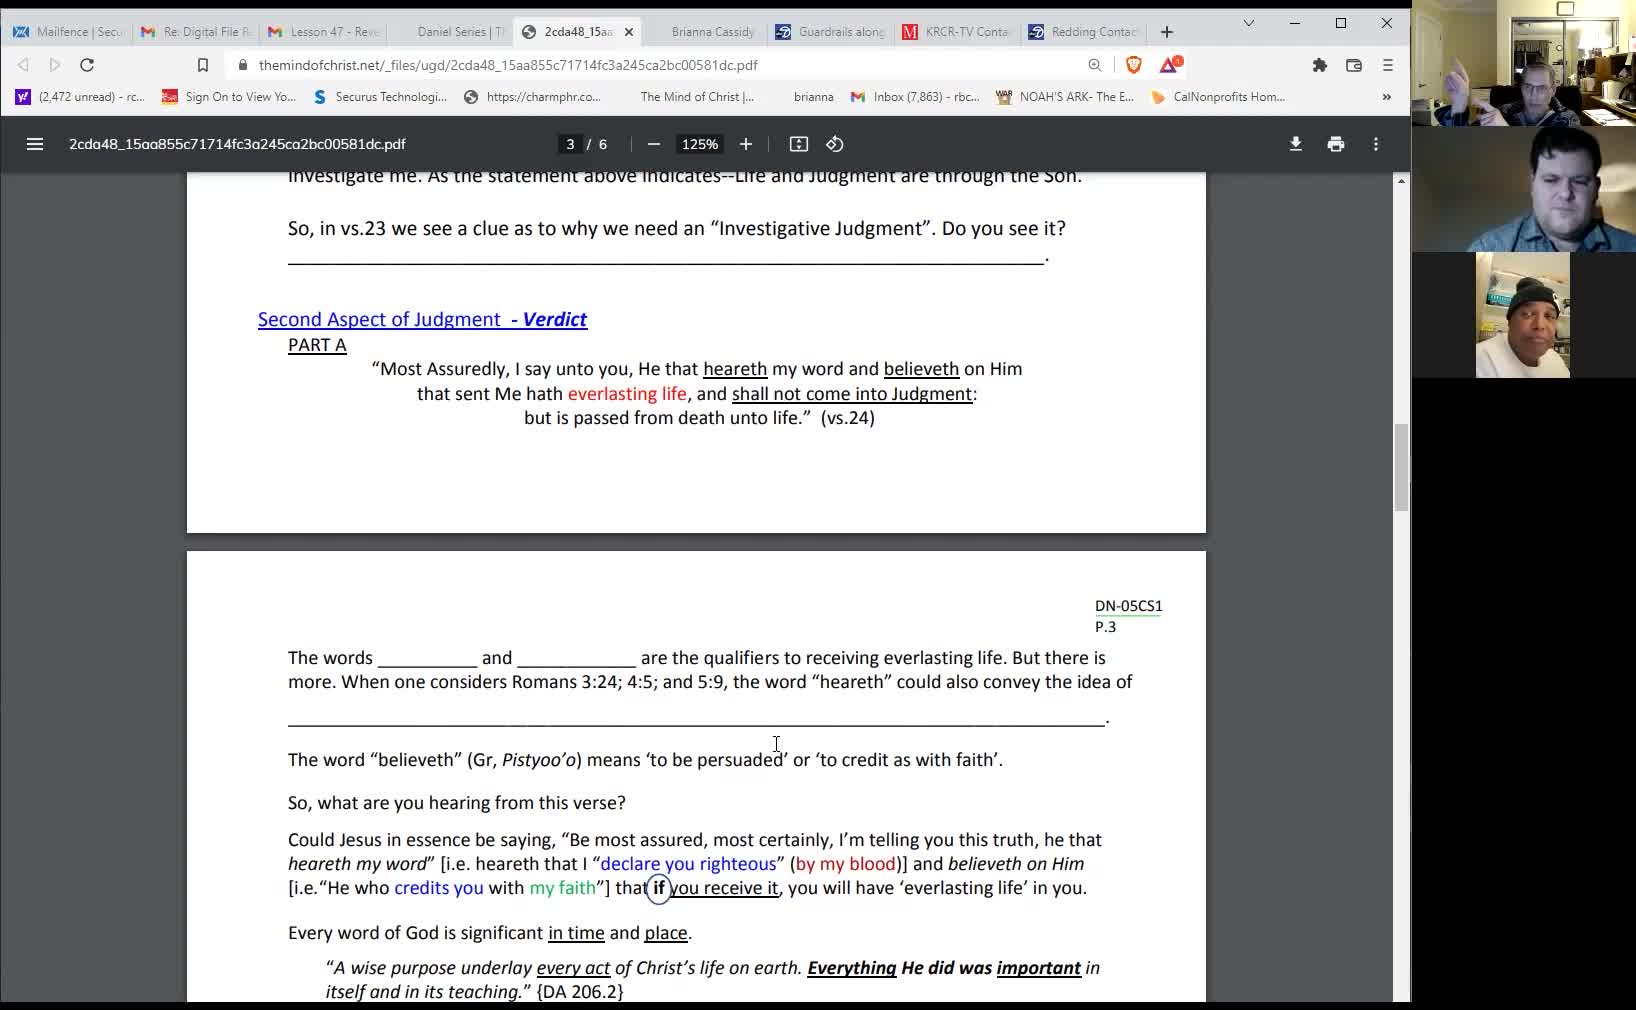Open the browser main menu

(1387, 65)
